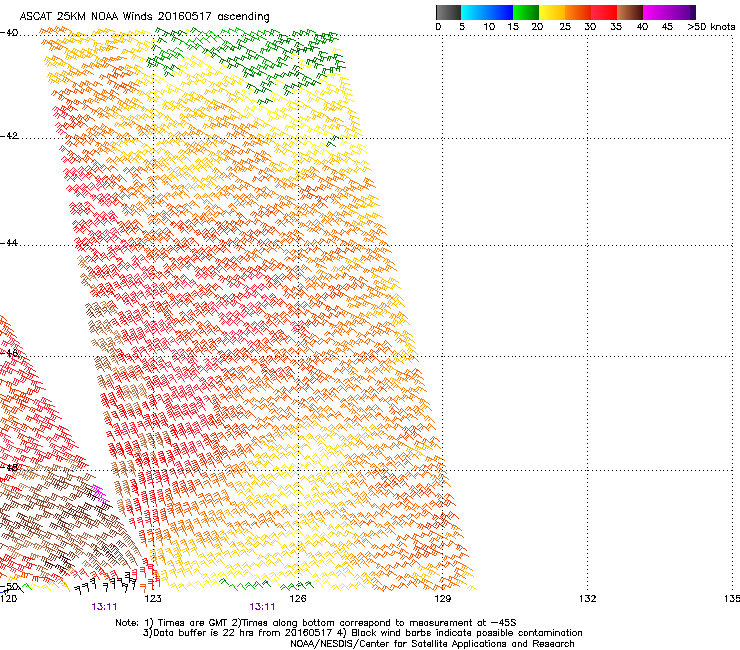Click the longitude label '132'
The image size is (740, 650).
tap(587, 599)
